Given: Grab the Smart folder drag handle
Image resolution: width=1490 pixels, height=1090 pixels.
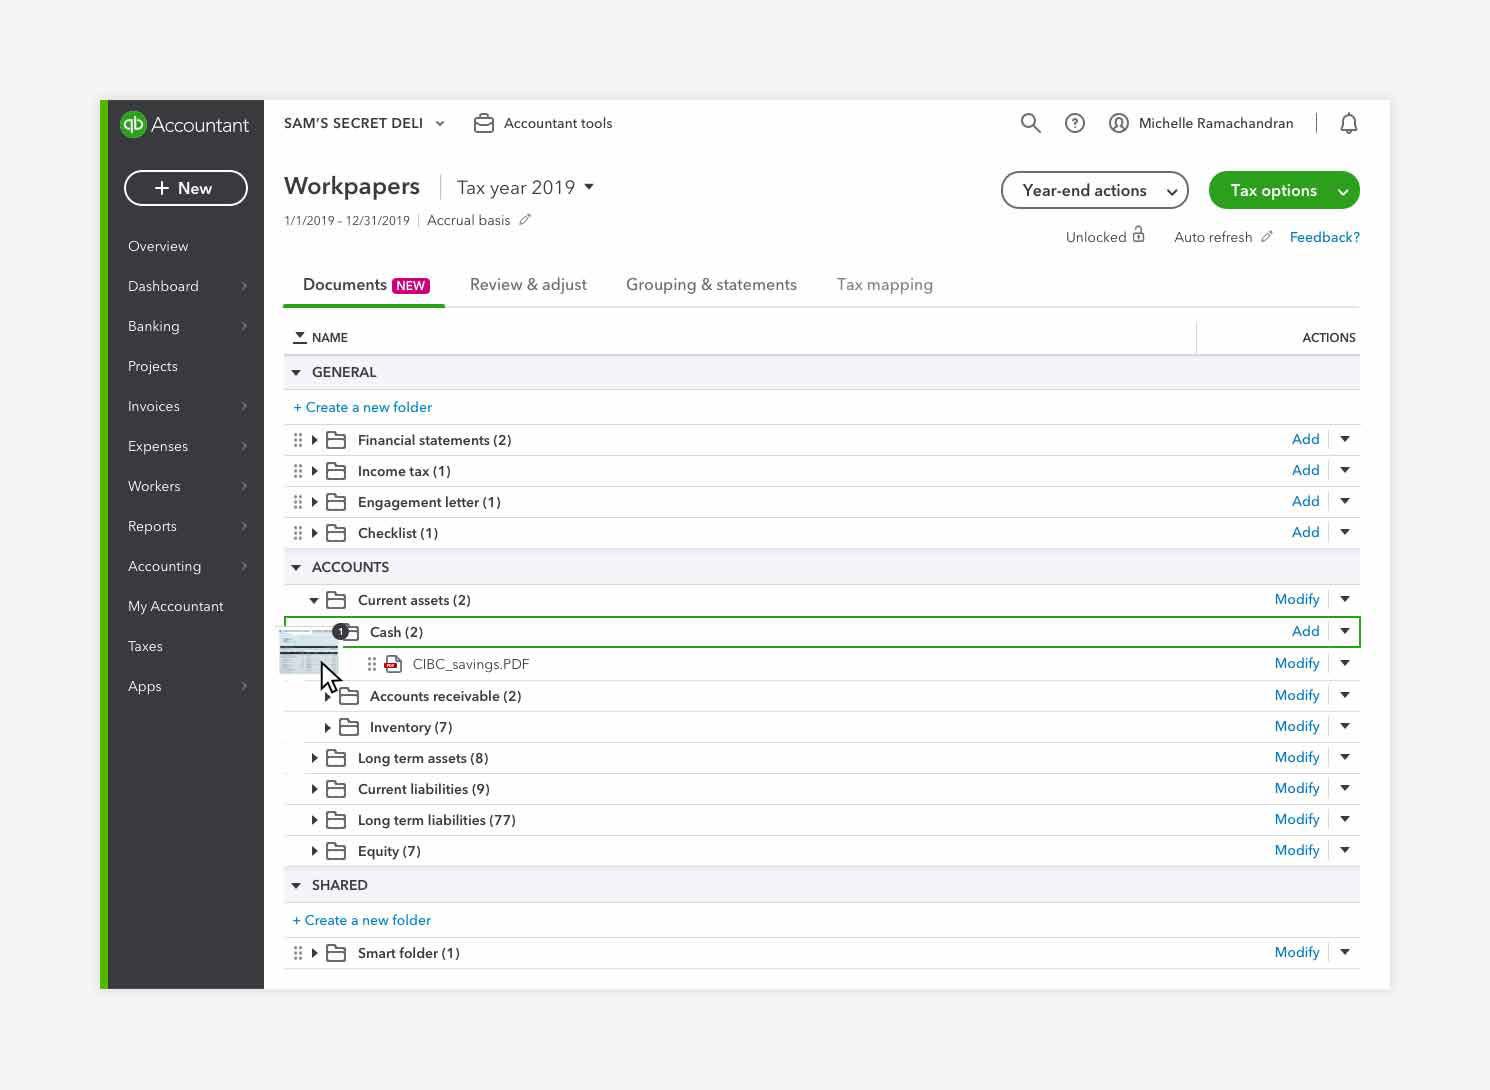Looking at the screenshot, I should pyautogui.click(x=298, y=953).
